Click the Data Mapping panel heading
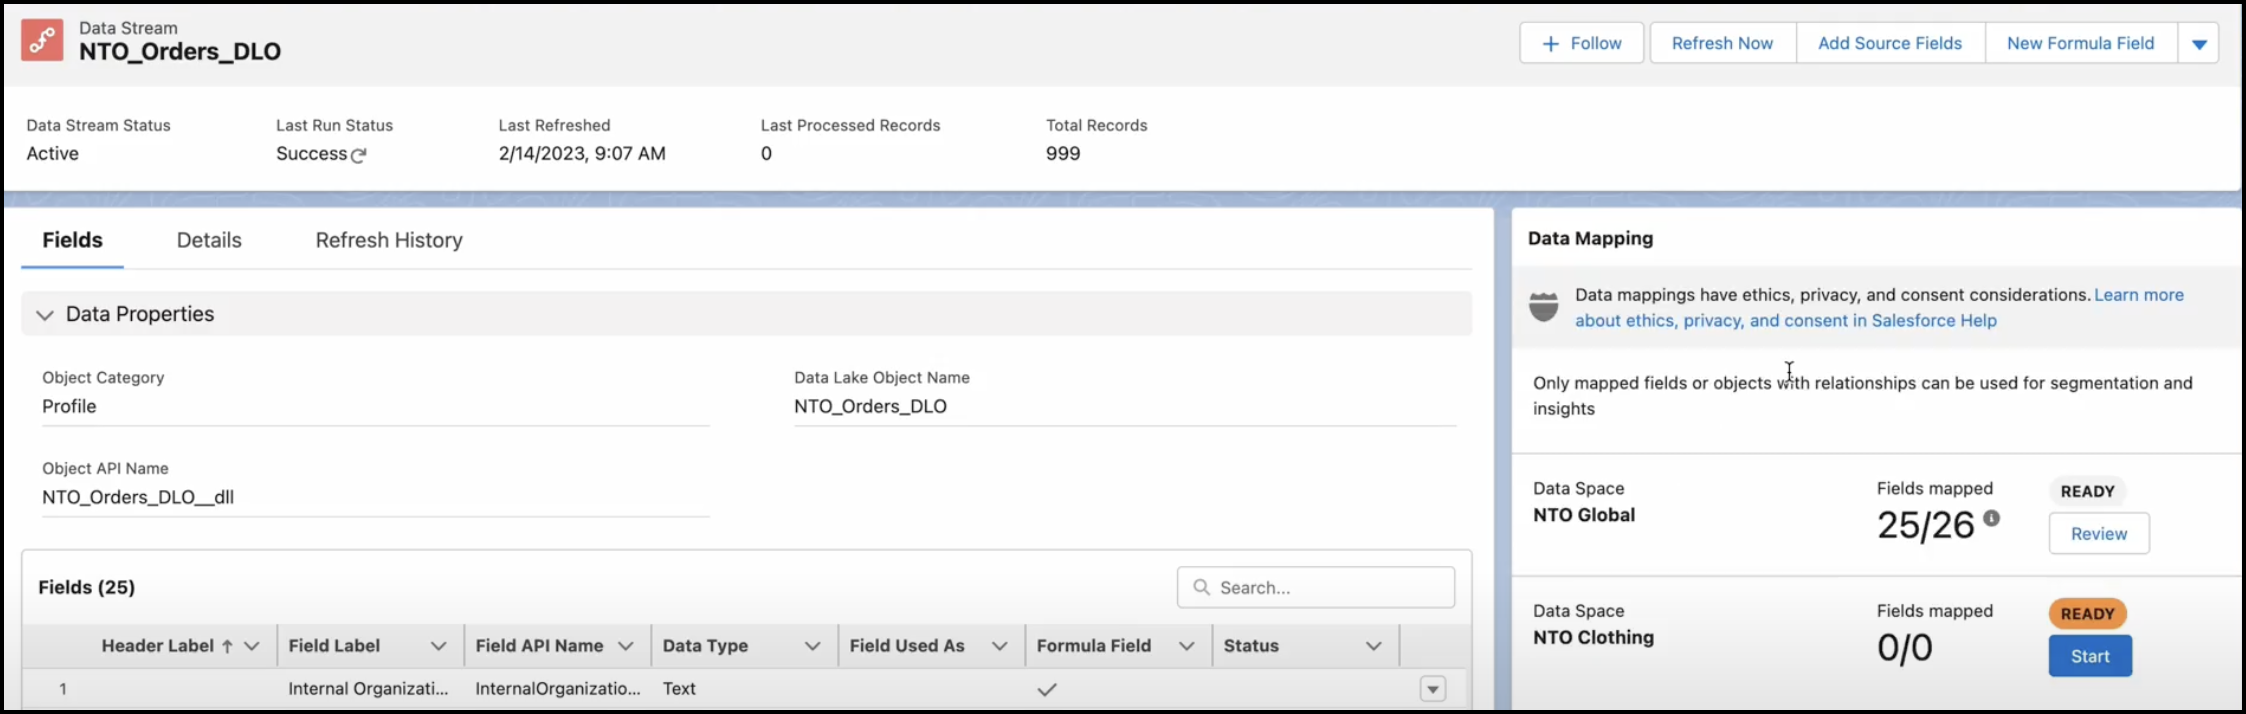The width and height of the screenshot is (2246, 714). point(1590,239)
